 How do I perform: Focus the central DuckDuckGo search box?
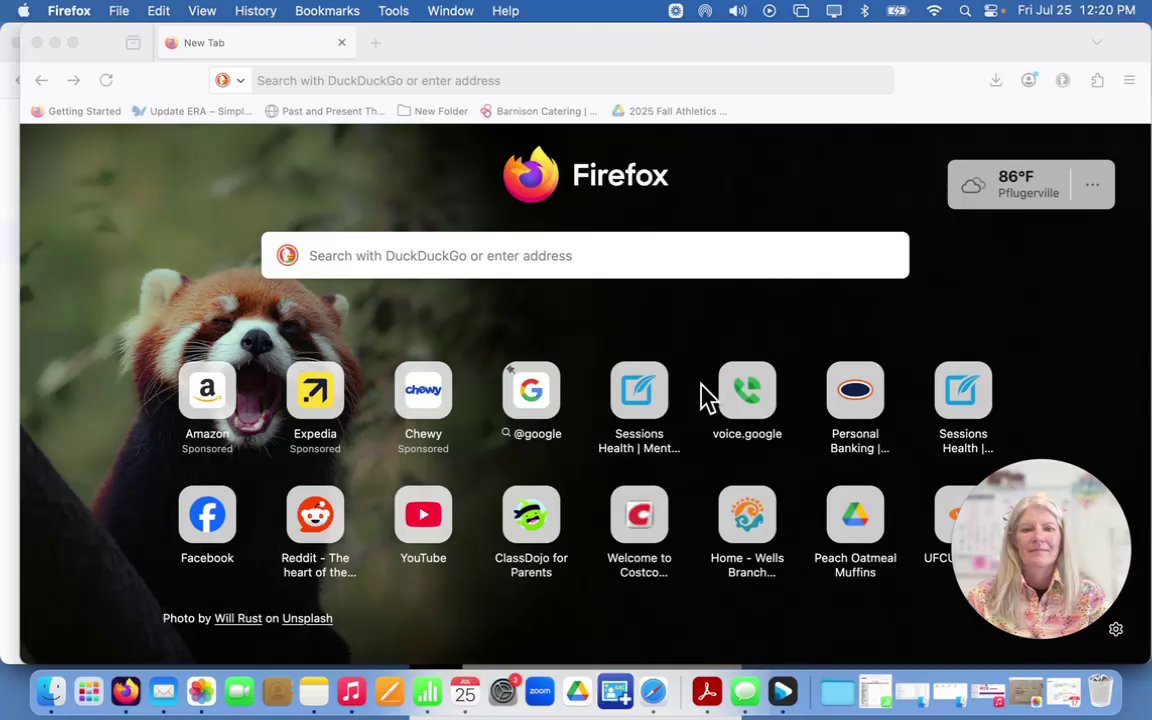point(586,255)
